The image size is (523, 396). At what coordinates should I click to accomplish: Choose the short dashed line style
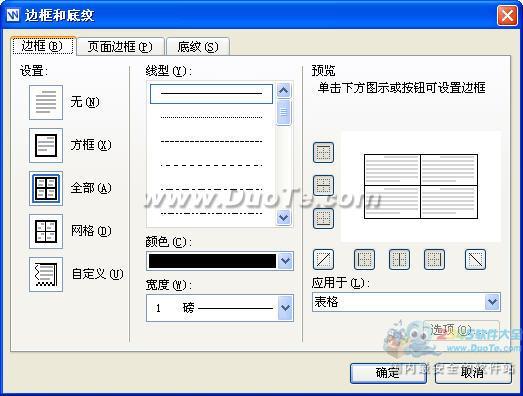pyautogui.click(x=211, y=141)
